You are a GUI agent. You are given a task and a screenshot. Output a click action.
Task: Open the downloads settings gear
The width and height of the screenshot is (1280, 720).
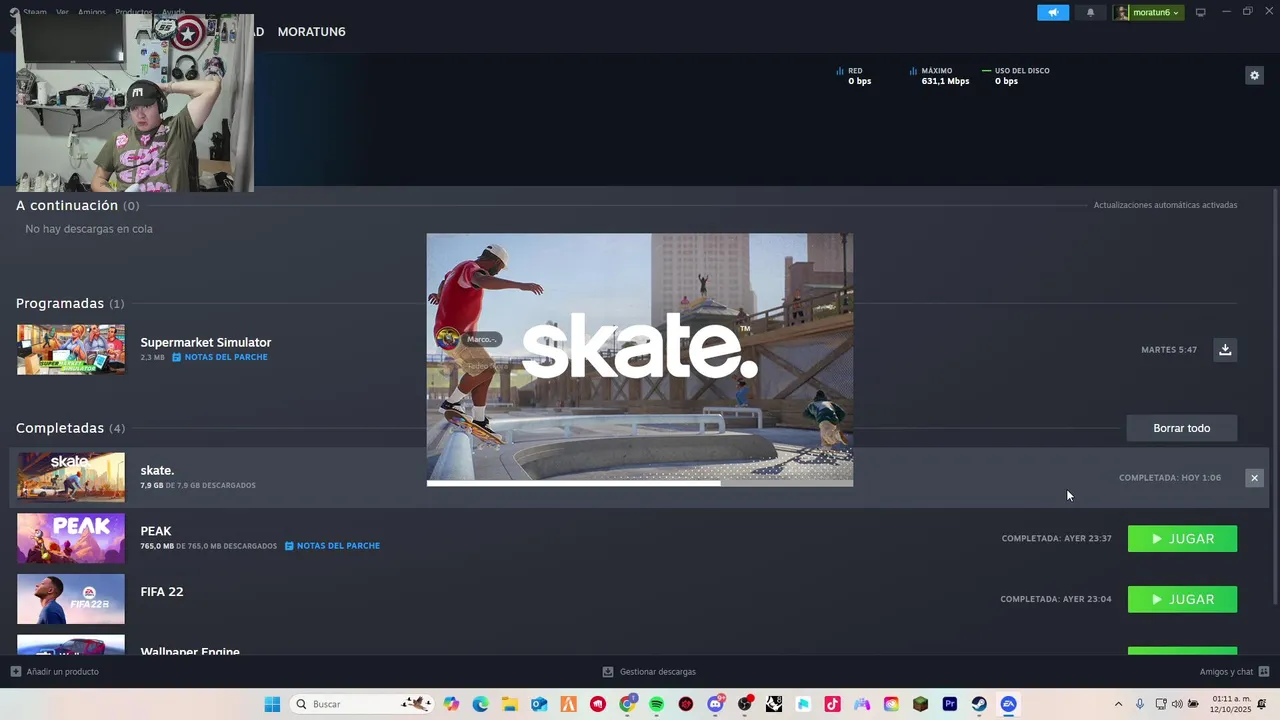tap(1254, 75)
